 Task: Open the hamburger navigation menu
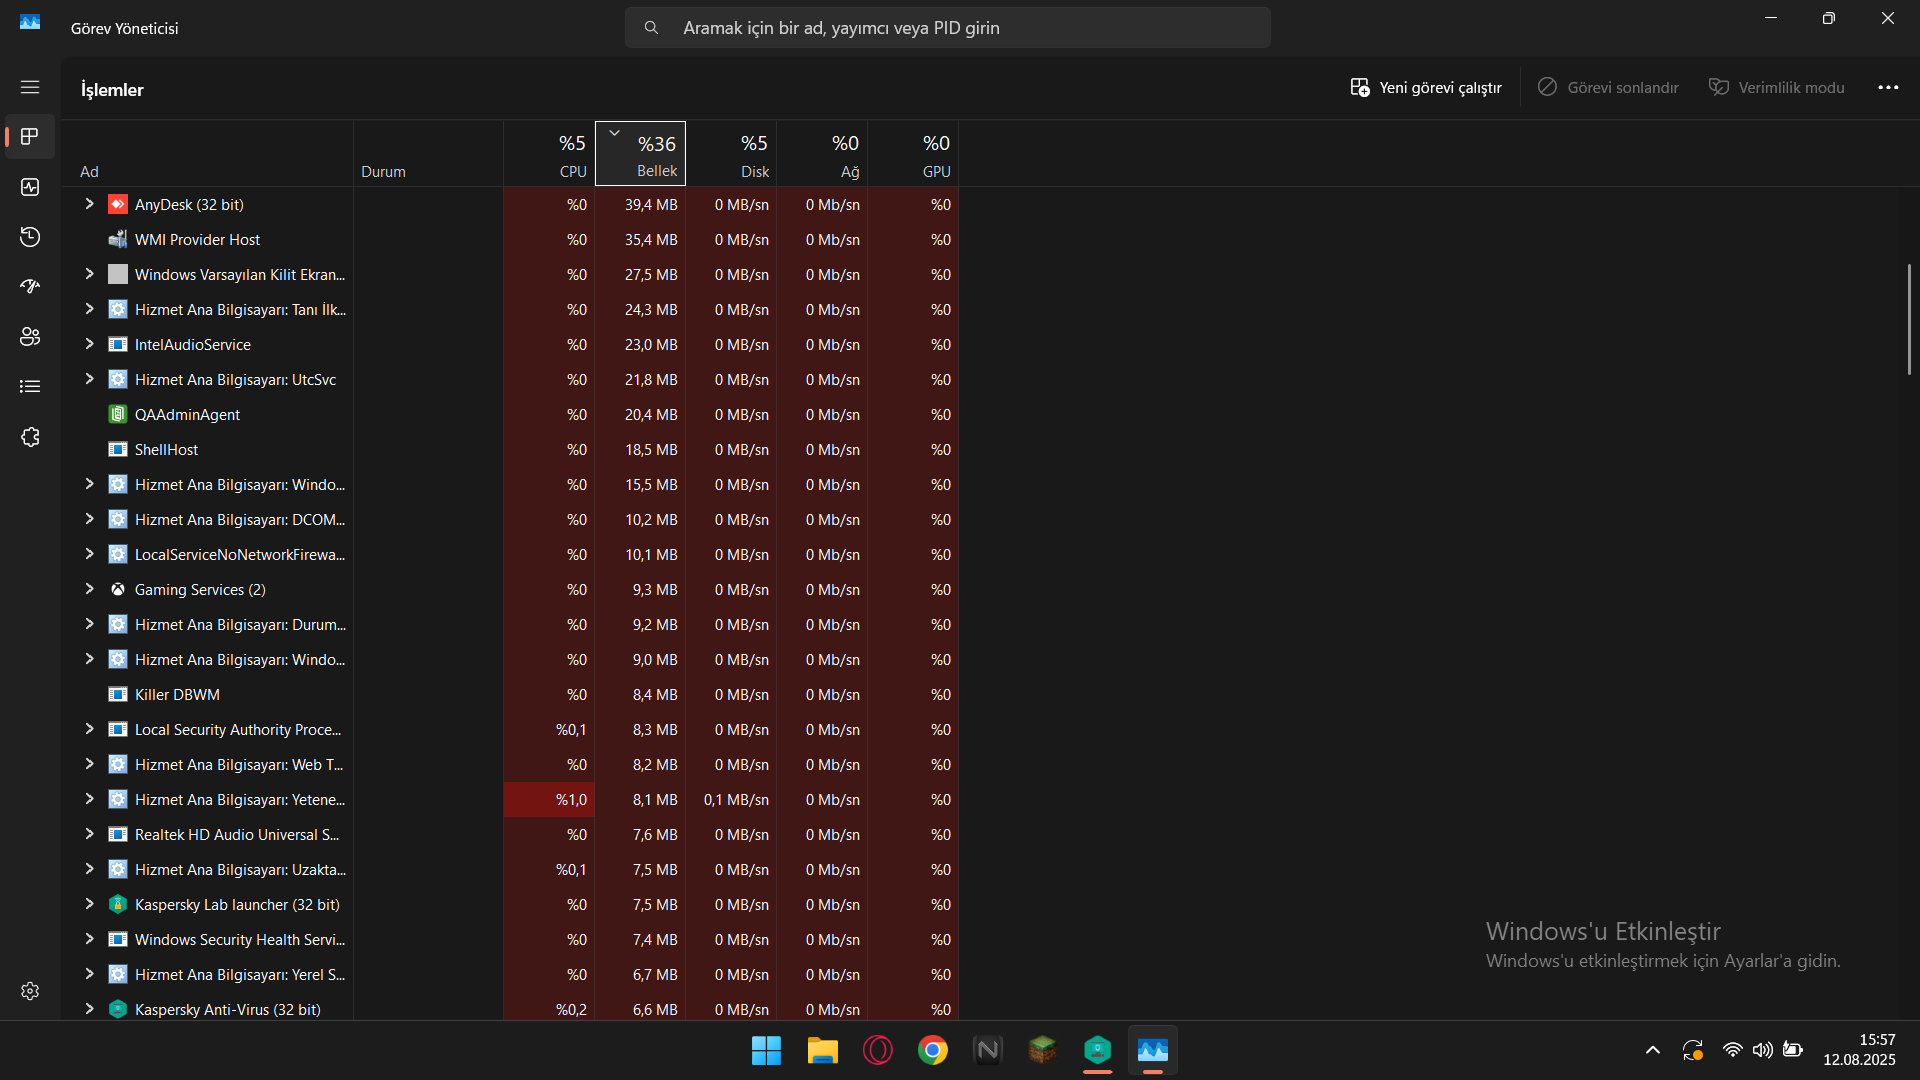click(30, 88)
